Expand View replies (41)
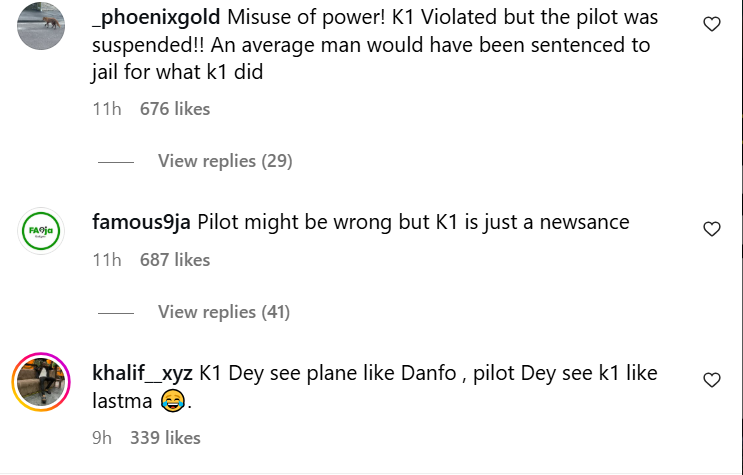The width and height of the screenshot is (743, 475). [224, 313]
